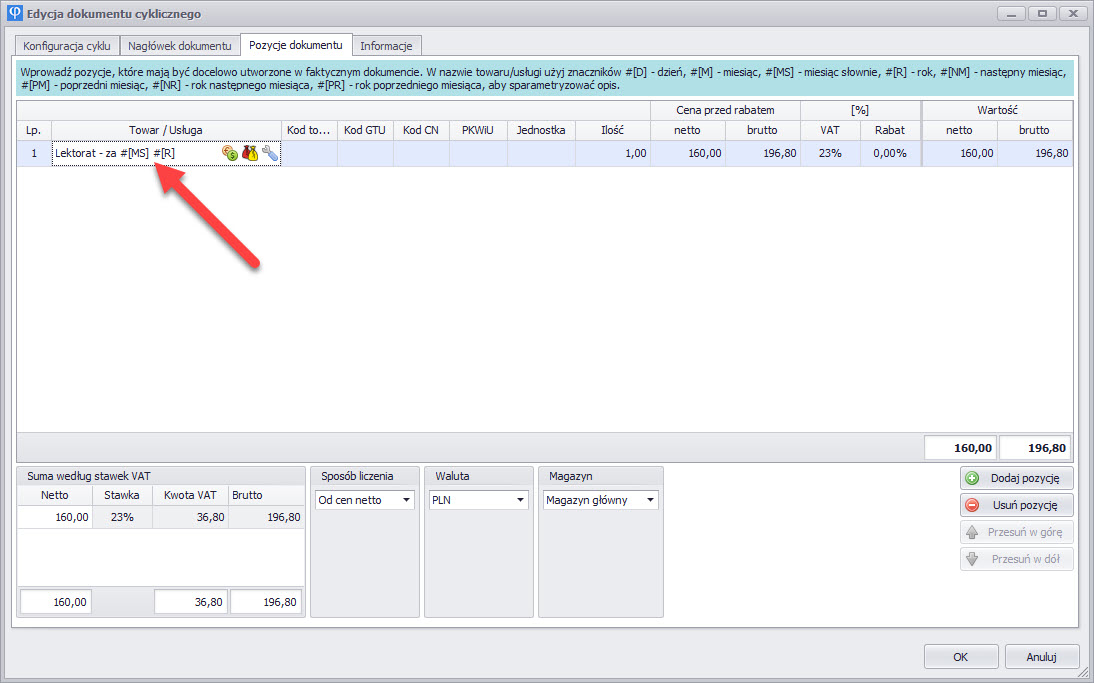Image resolution: width=1094 pixels, height=683 pixels.
Task: Click the green plus Dodaj pozycję button
Action: click(1017, 479)
